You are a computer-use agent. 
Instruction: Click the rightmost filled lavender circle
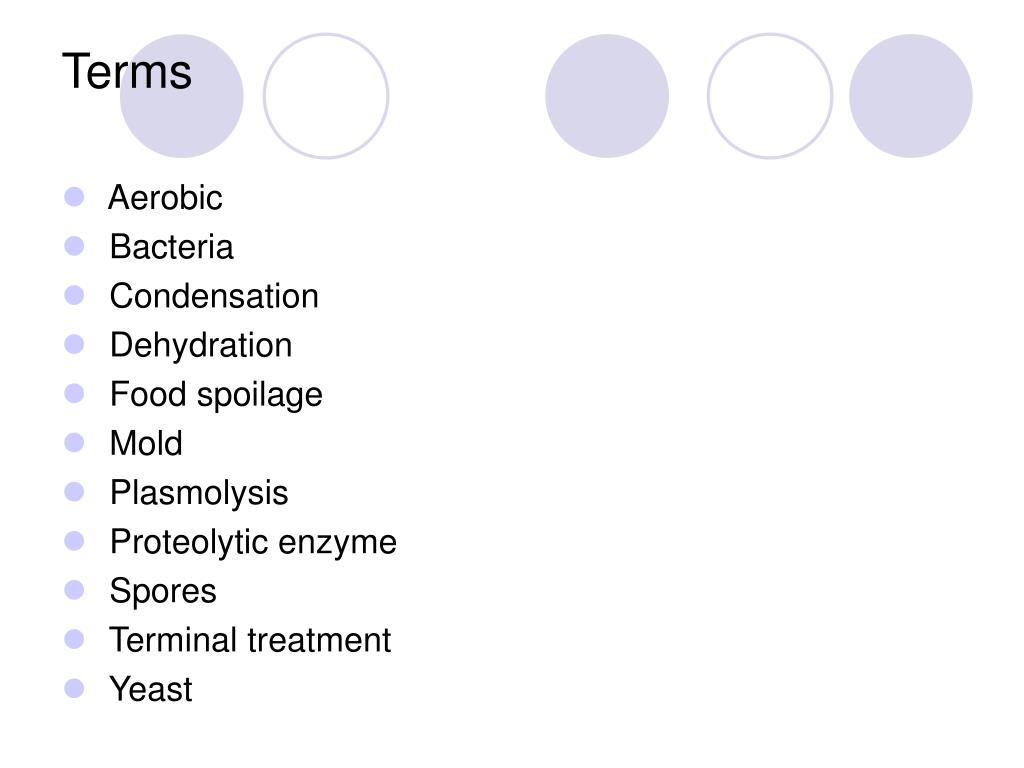click(910, 96)
